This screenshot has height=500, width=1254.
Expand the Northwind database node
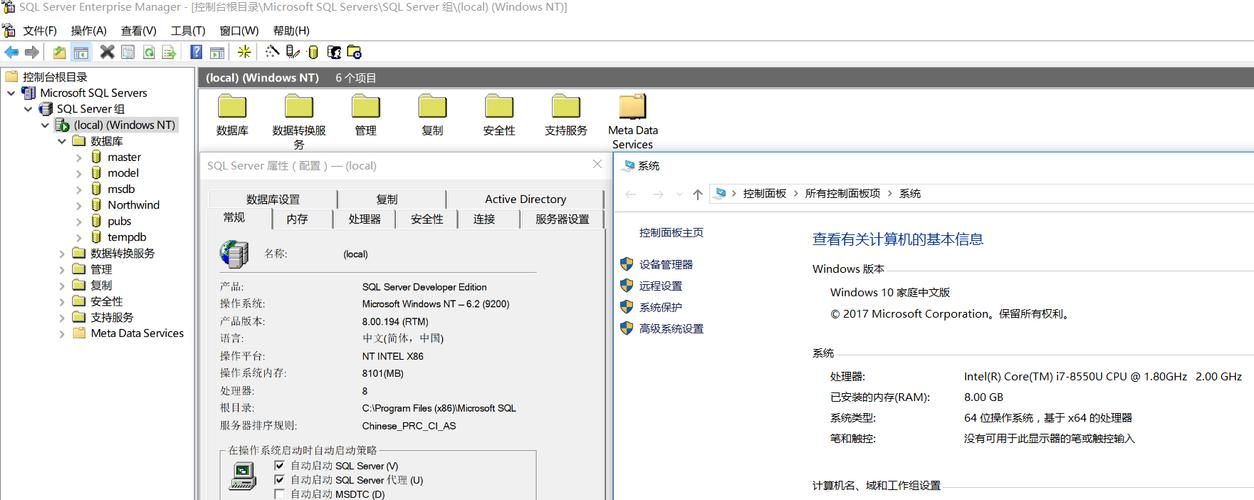click(x=79, y=205)
